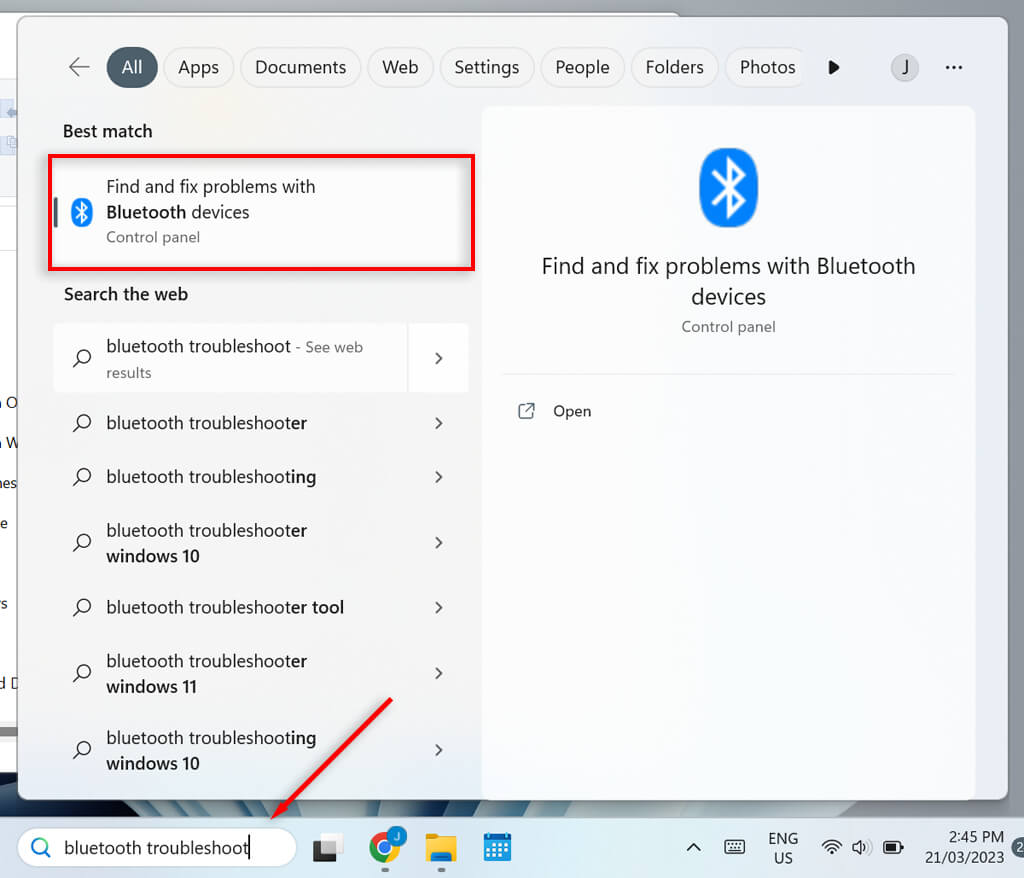Select the Documents filter tab
Image resolution: width=1024 pixels, height=878 pixels.
tap(300, 67)
